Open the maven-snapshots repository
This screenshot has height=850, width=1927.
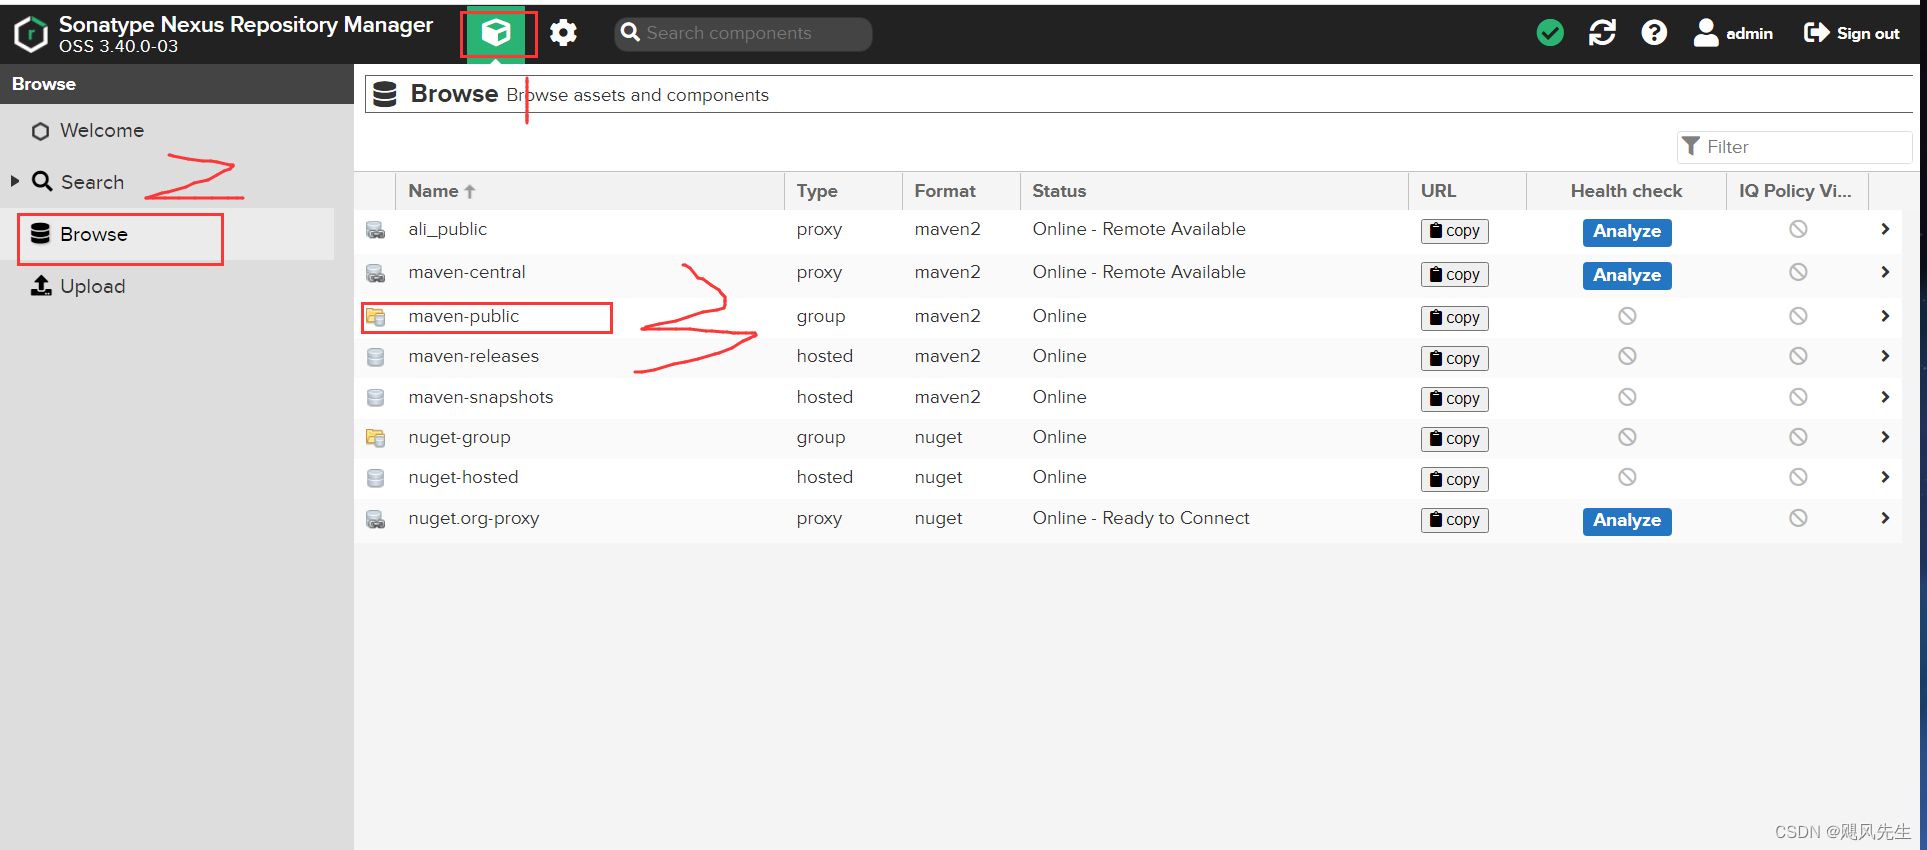481,397
